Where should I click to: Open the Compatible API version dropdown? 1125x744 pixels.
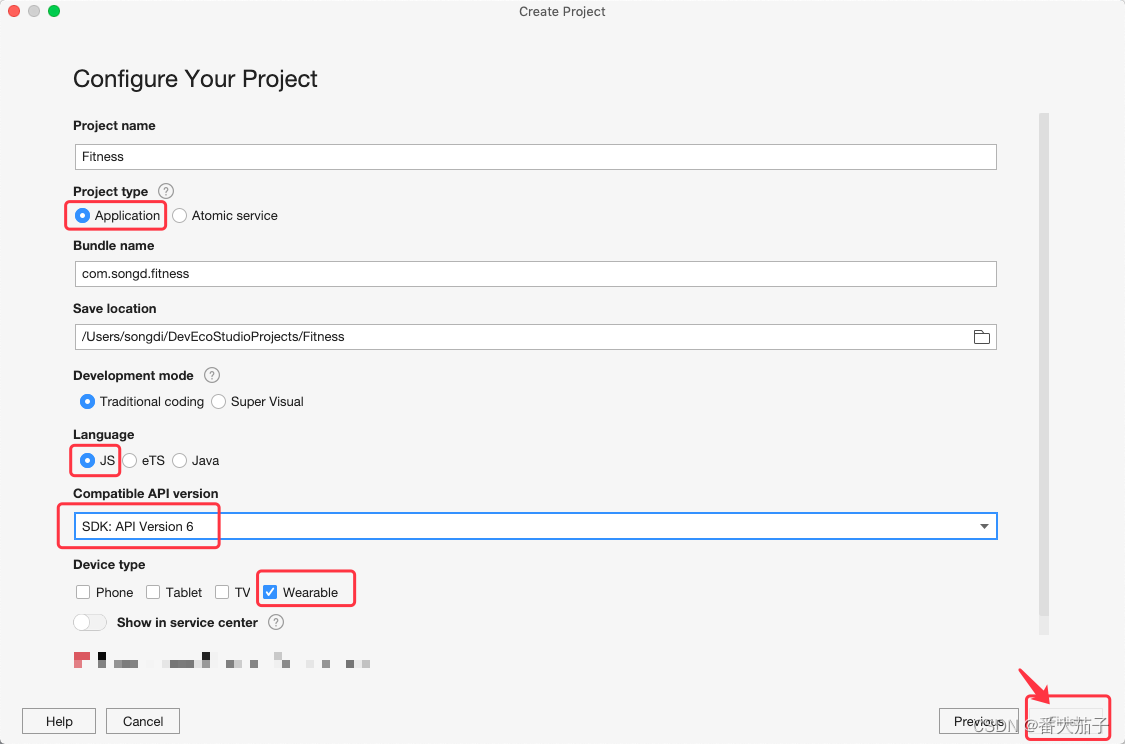[x=535, y=526]
